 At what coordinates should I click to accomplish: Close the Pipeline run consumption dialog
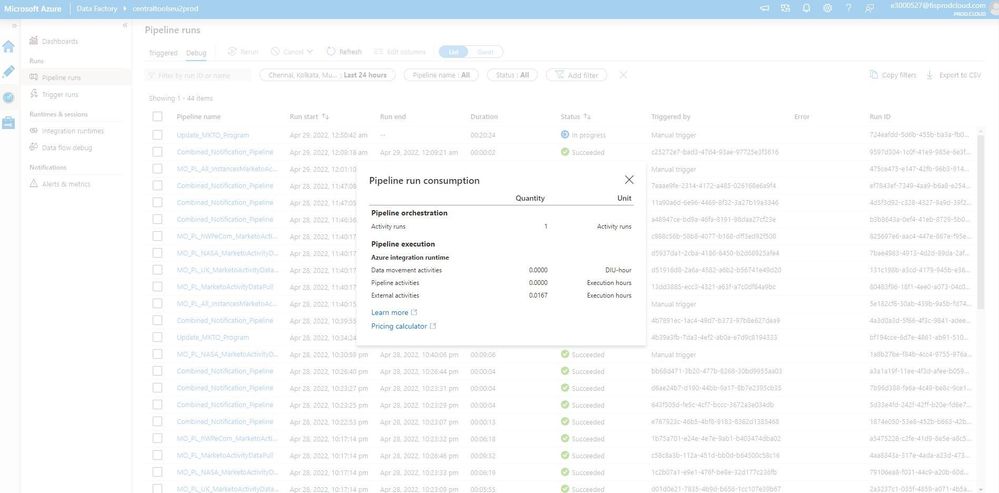pos(629,180)
